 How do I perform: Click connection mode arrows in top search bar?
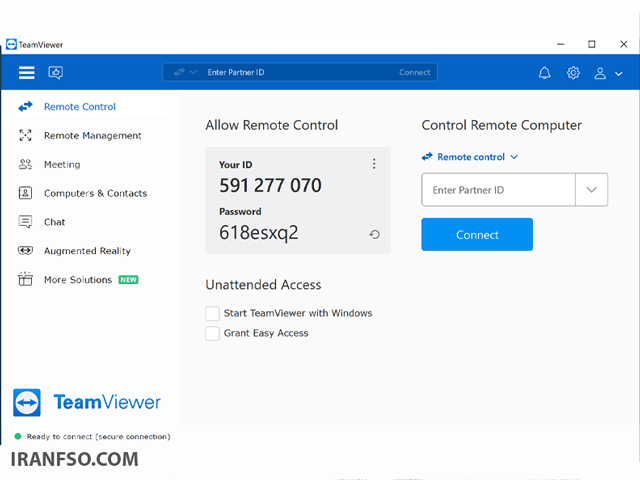click(179, 72)
